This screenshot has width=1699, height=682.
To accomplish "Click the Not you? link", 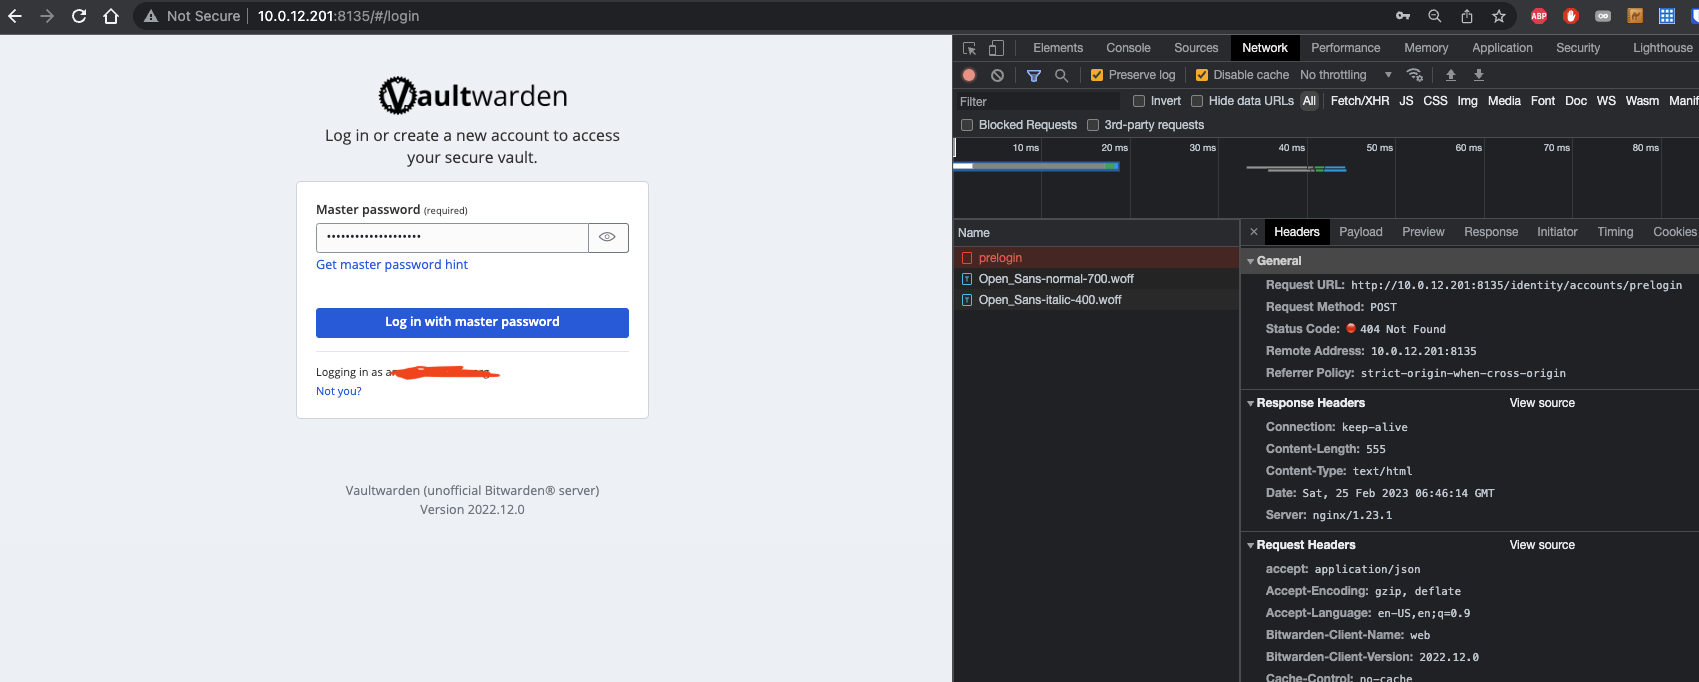I will coord(339,391).
